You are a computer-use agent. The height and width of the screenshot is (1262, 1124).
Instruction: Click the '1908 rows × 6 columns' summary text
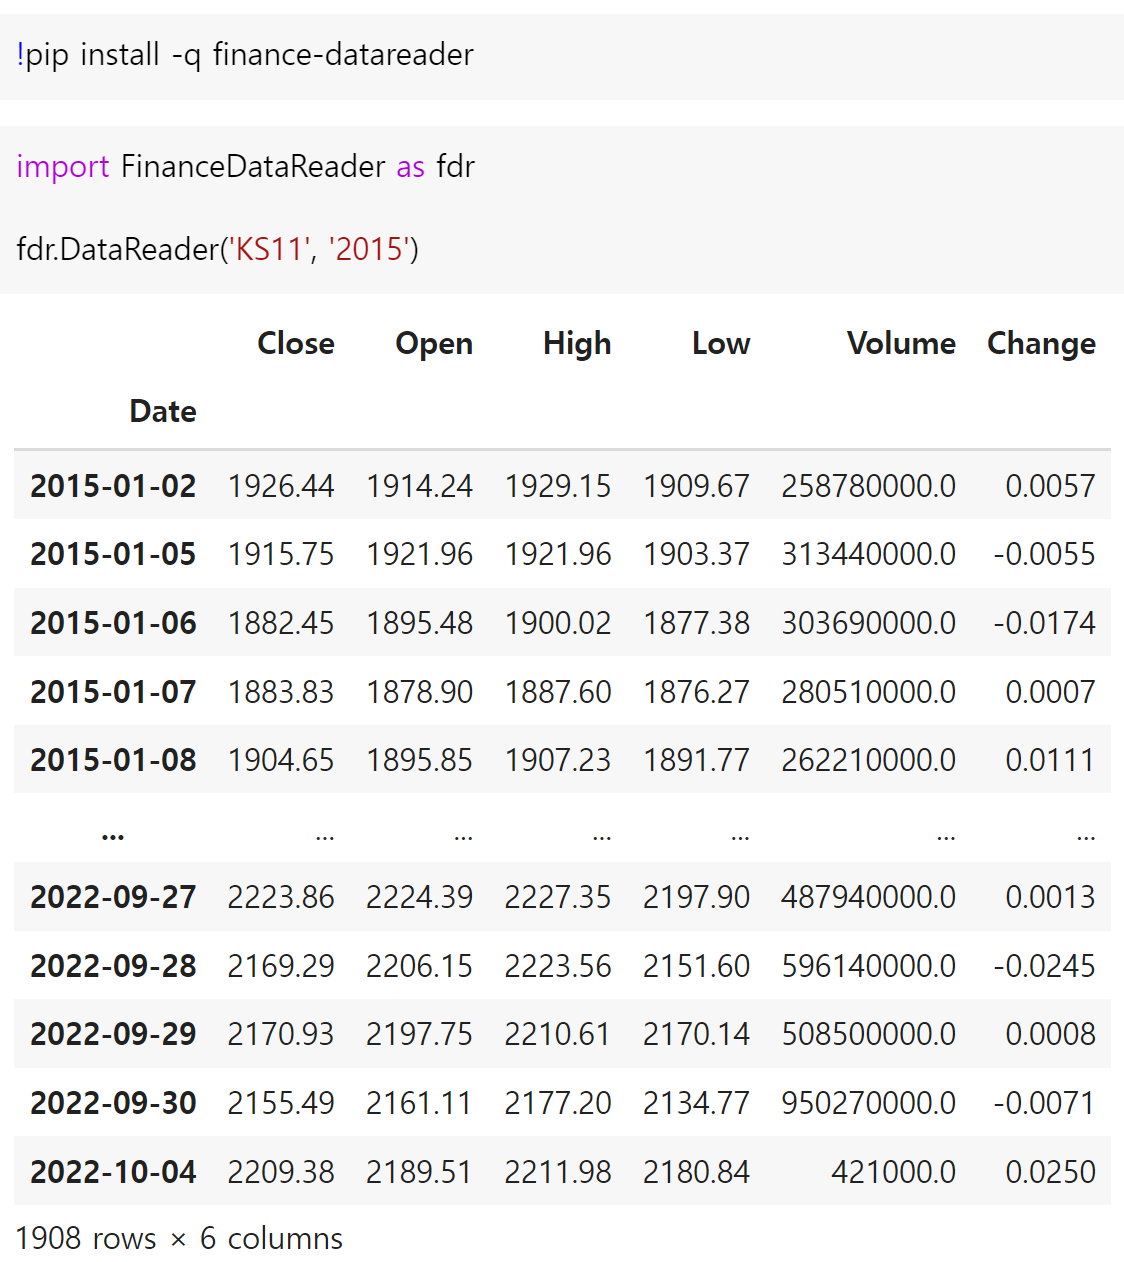179,1238
